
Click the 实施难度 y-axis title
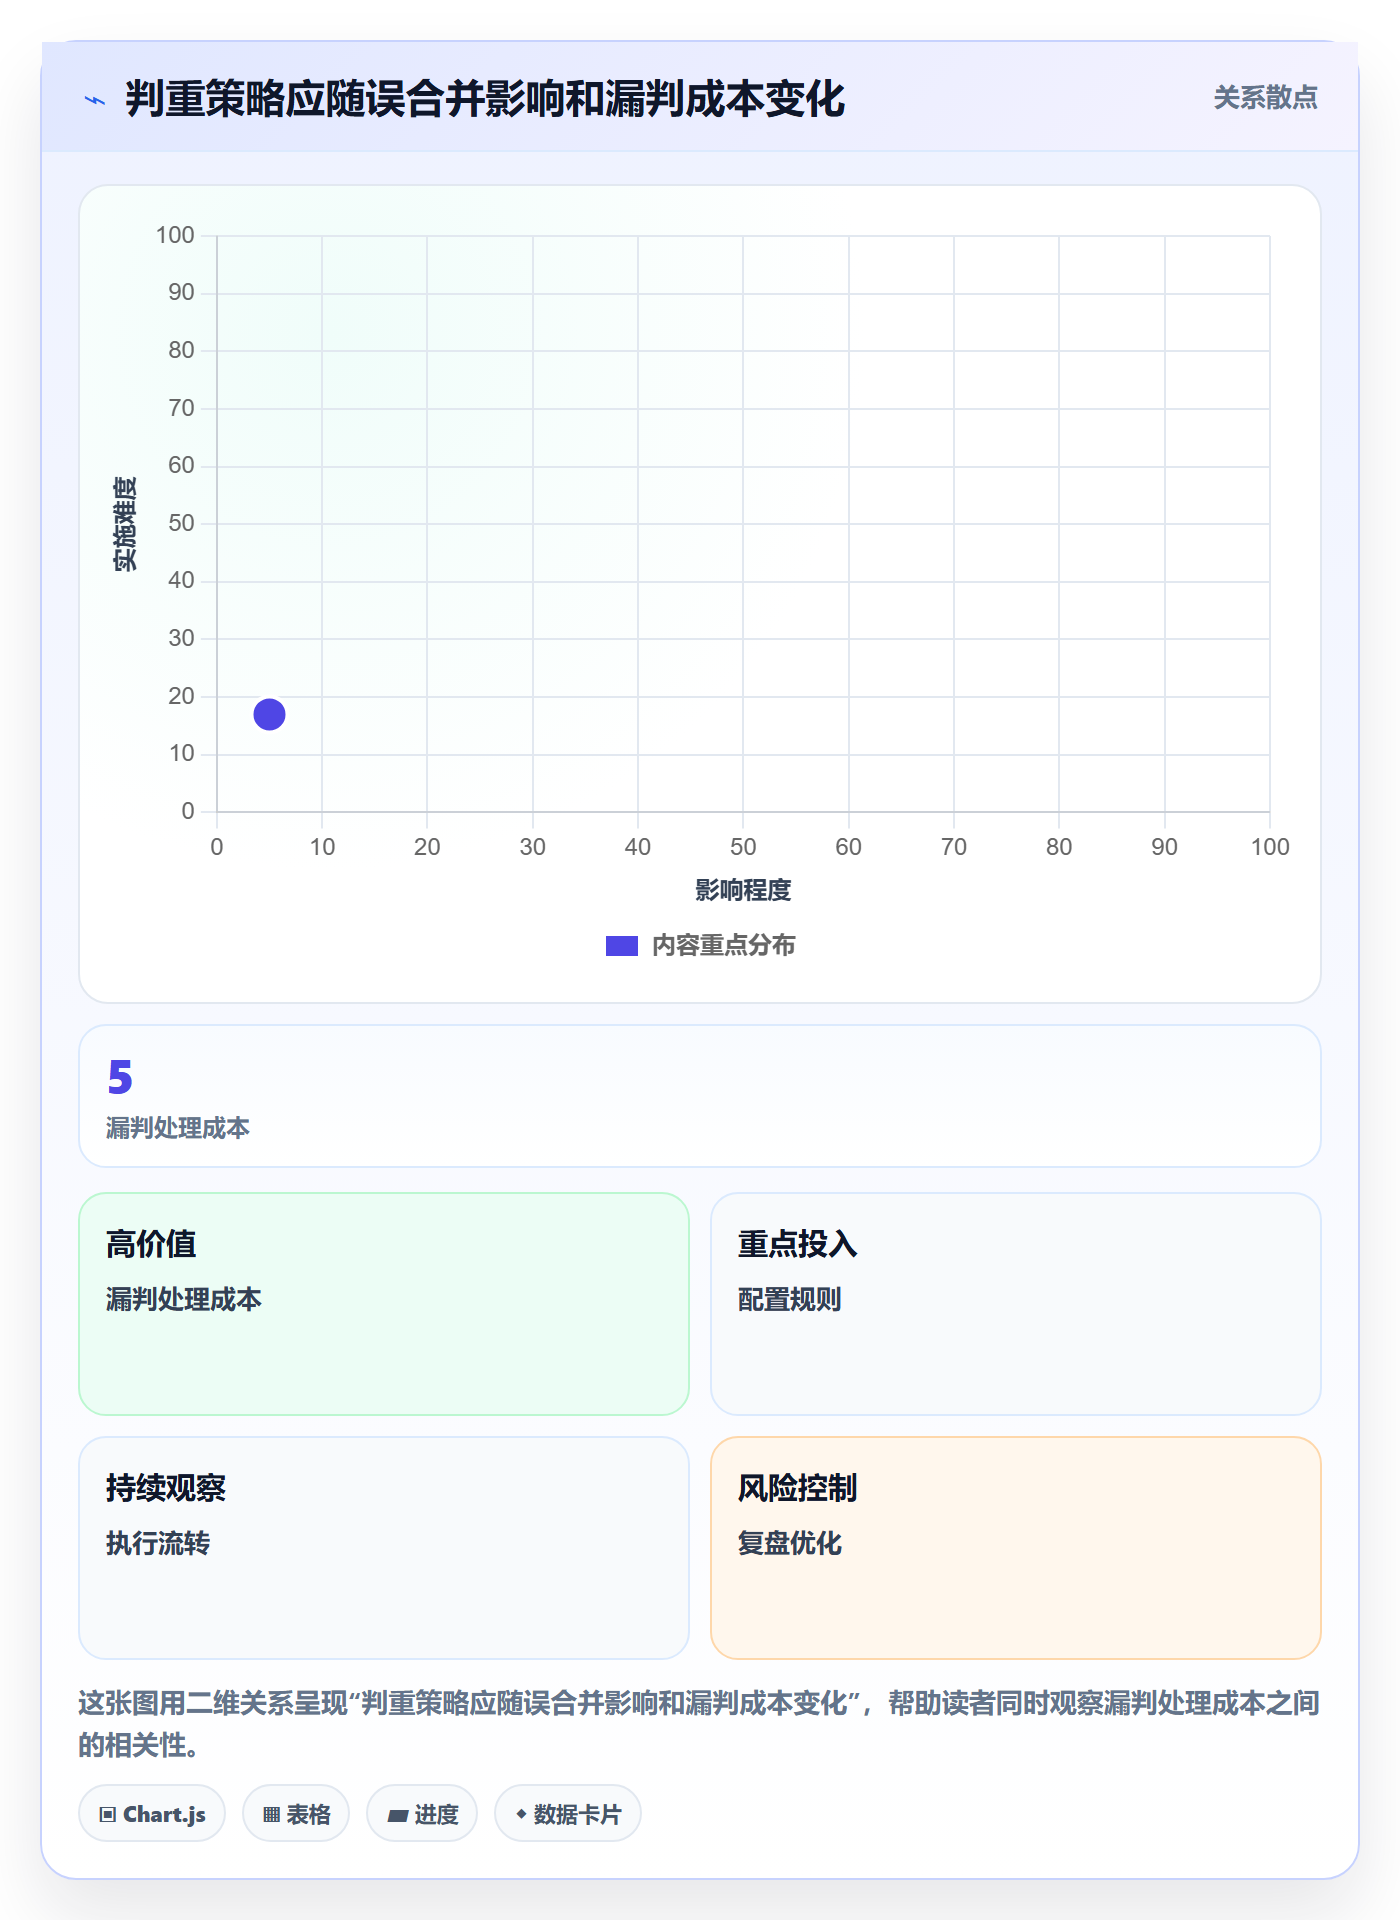pyautogui.click(x=125, y=524)
